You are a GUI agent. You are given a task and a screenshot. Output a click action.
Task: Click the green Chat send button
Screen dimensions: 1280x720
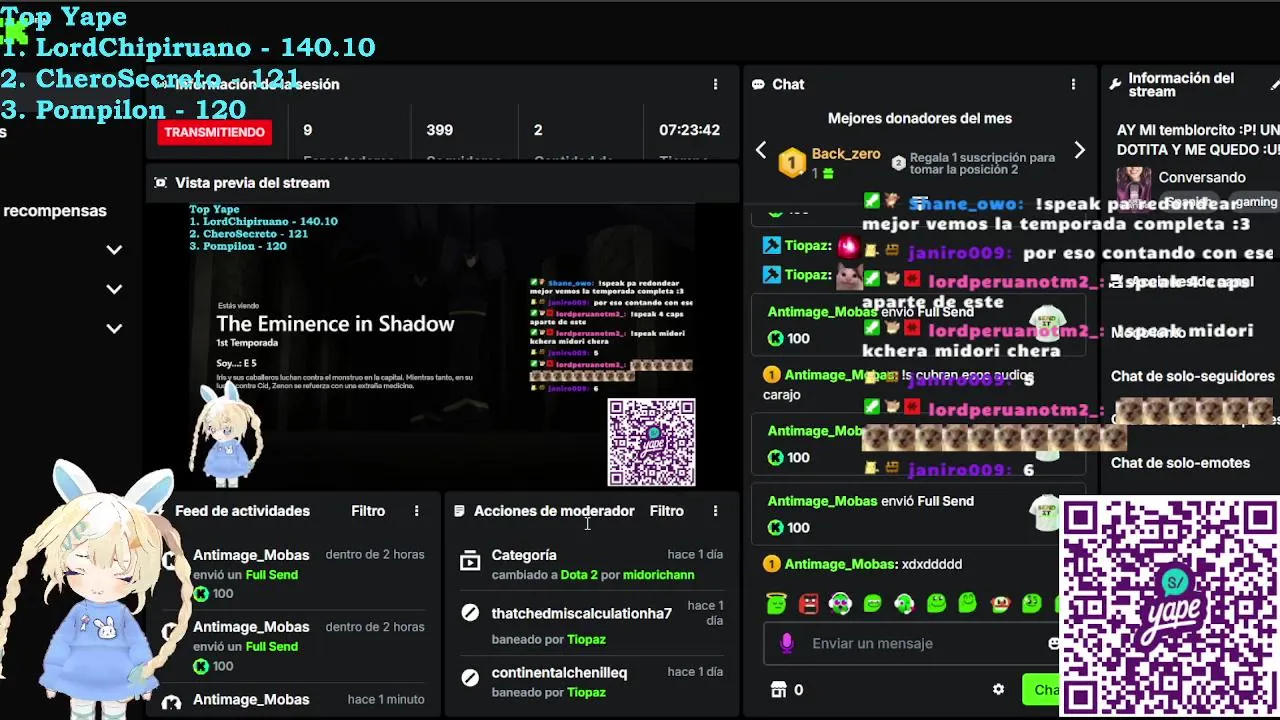point(1042,690)
